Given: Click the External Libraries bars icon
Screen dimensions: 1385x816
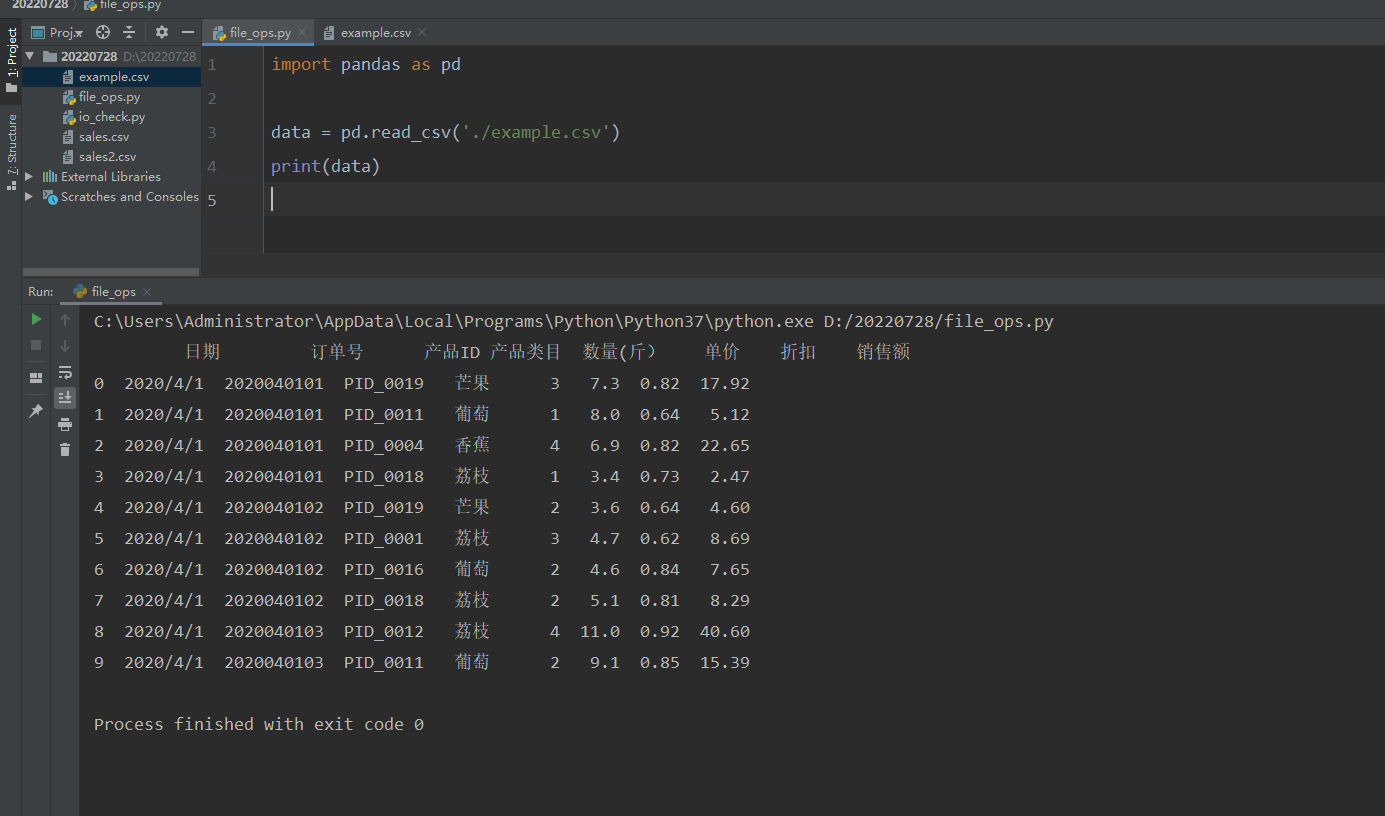Looking at the screenshot, I should pyautogui.click(x=50, y=177).
